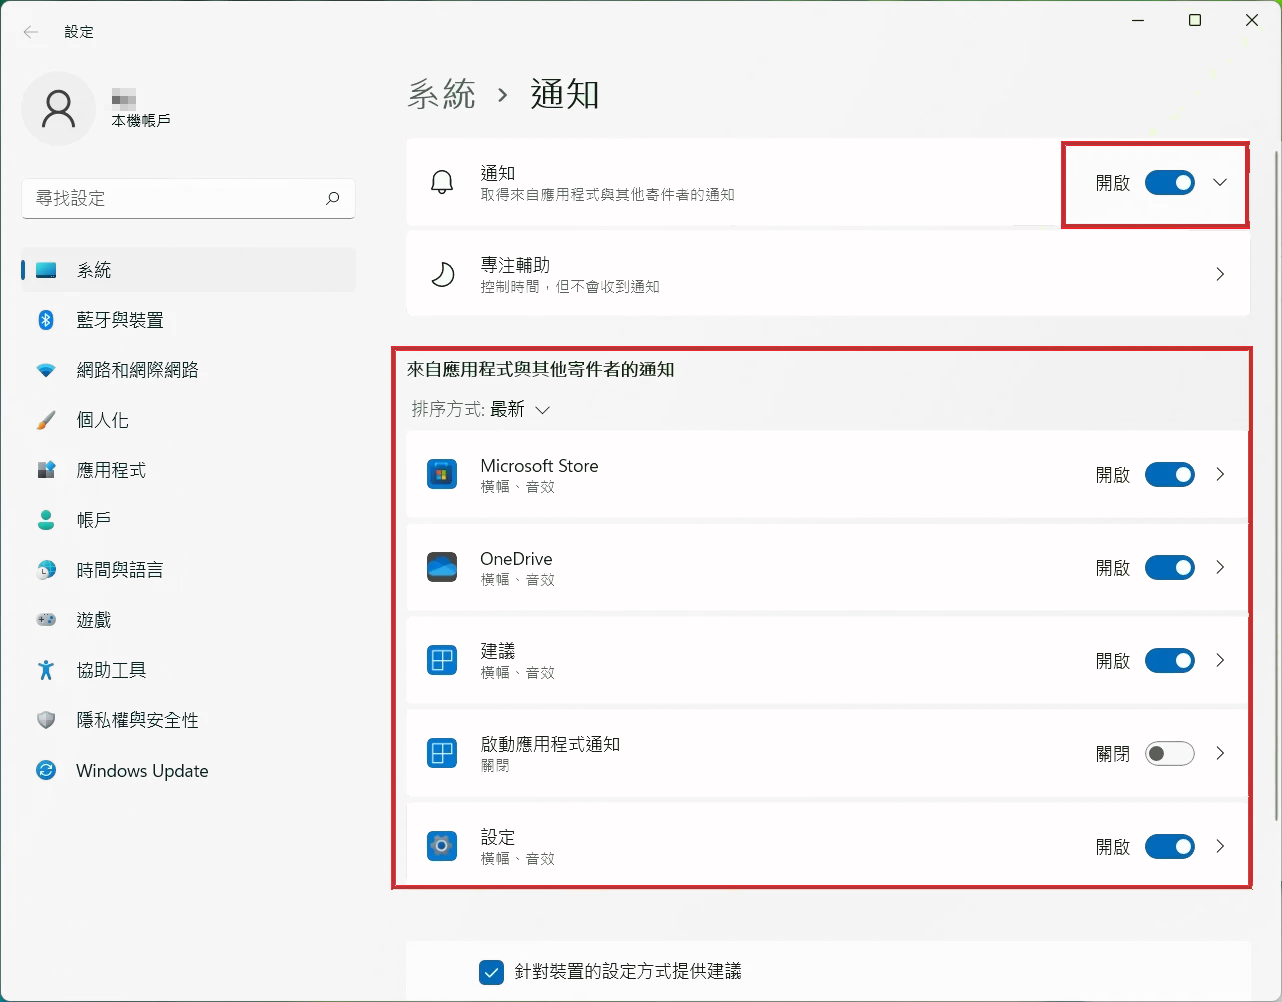Open 時間與語言 settings page
The height and width of the screenshot is (1002, 1282).
pos(188,570)
